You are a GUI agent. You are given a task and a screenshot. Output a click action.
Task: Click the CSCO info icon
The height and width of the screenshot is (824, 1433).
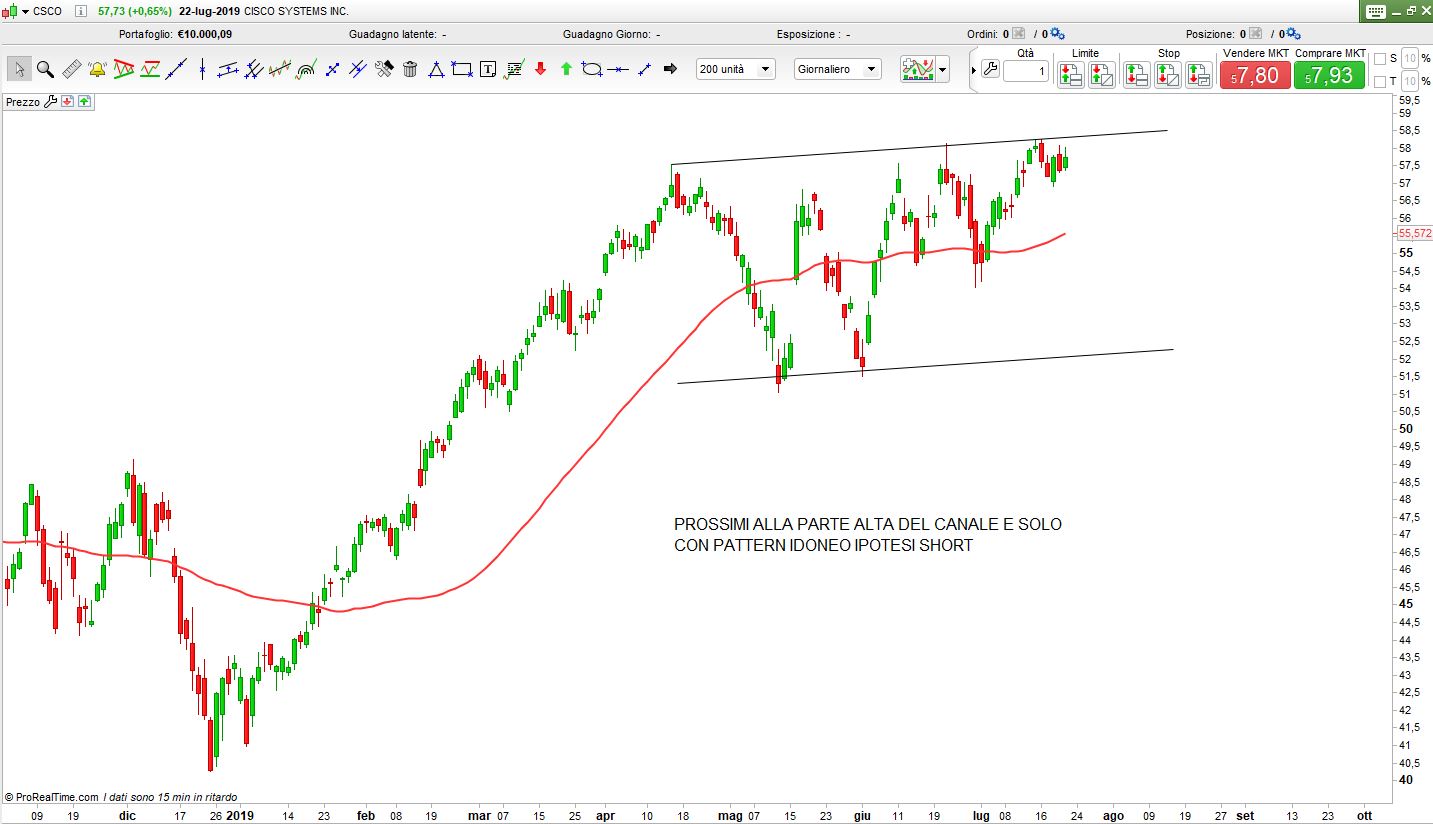tap(80, 11)
